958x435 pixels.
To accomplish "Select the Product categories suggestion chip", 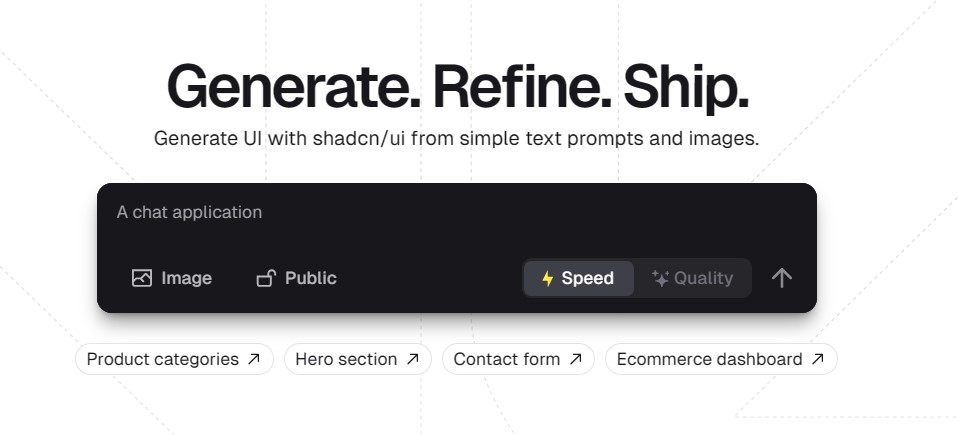I will point(174,359).
